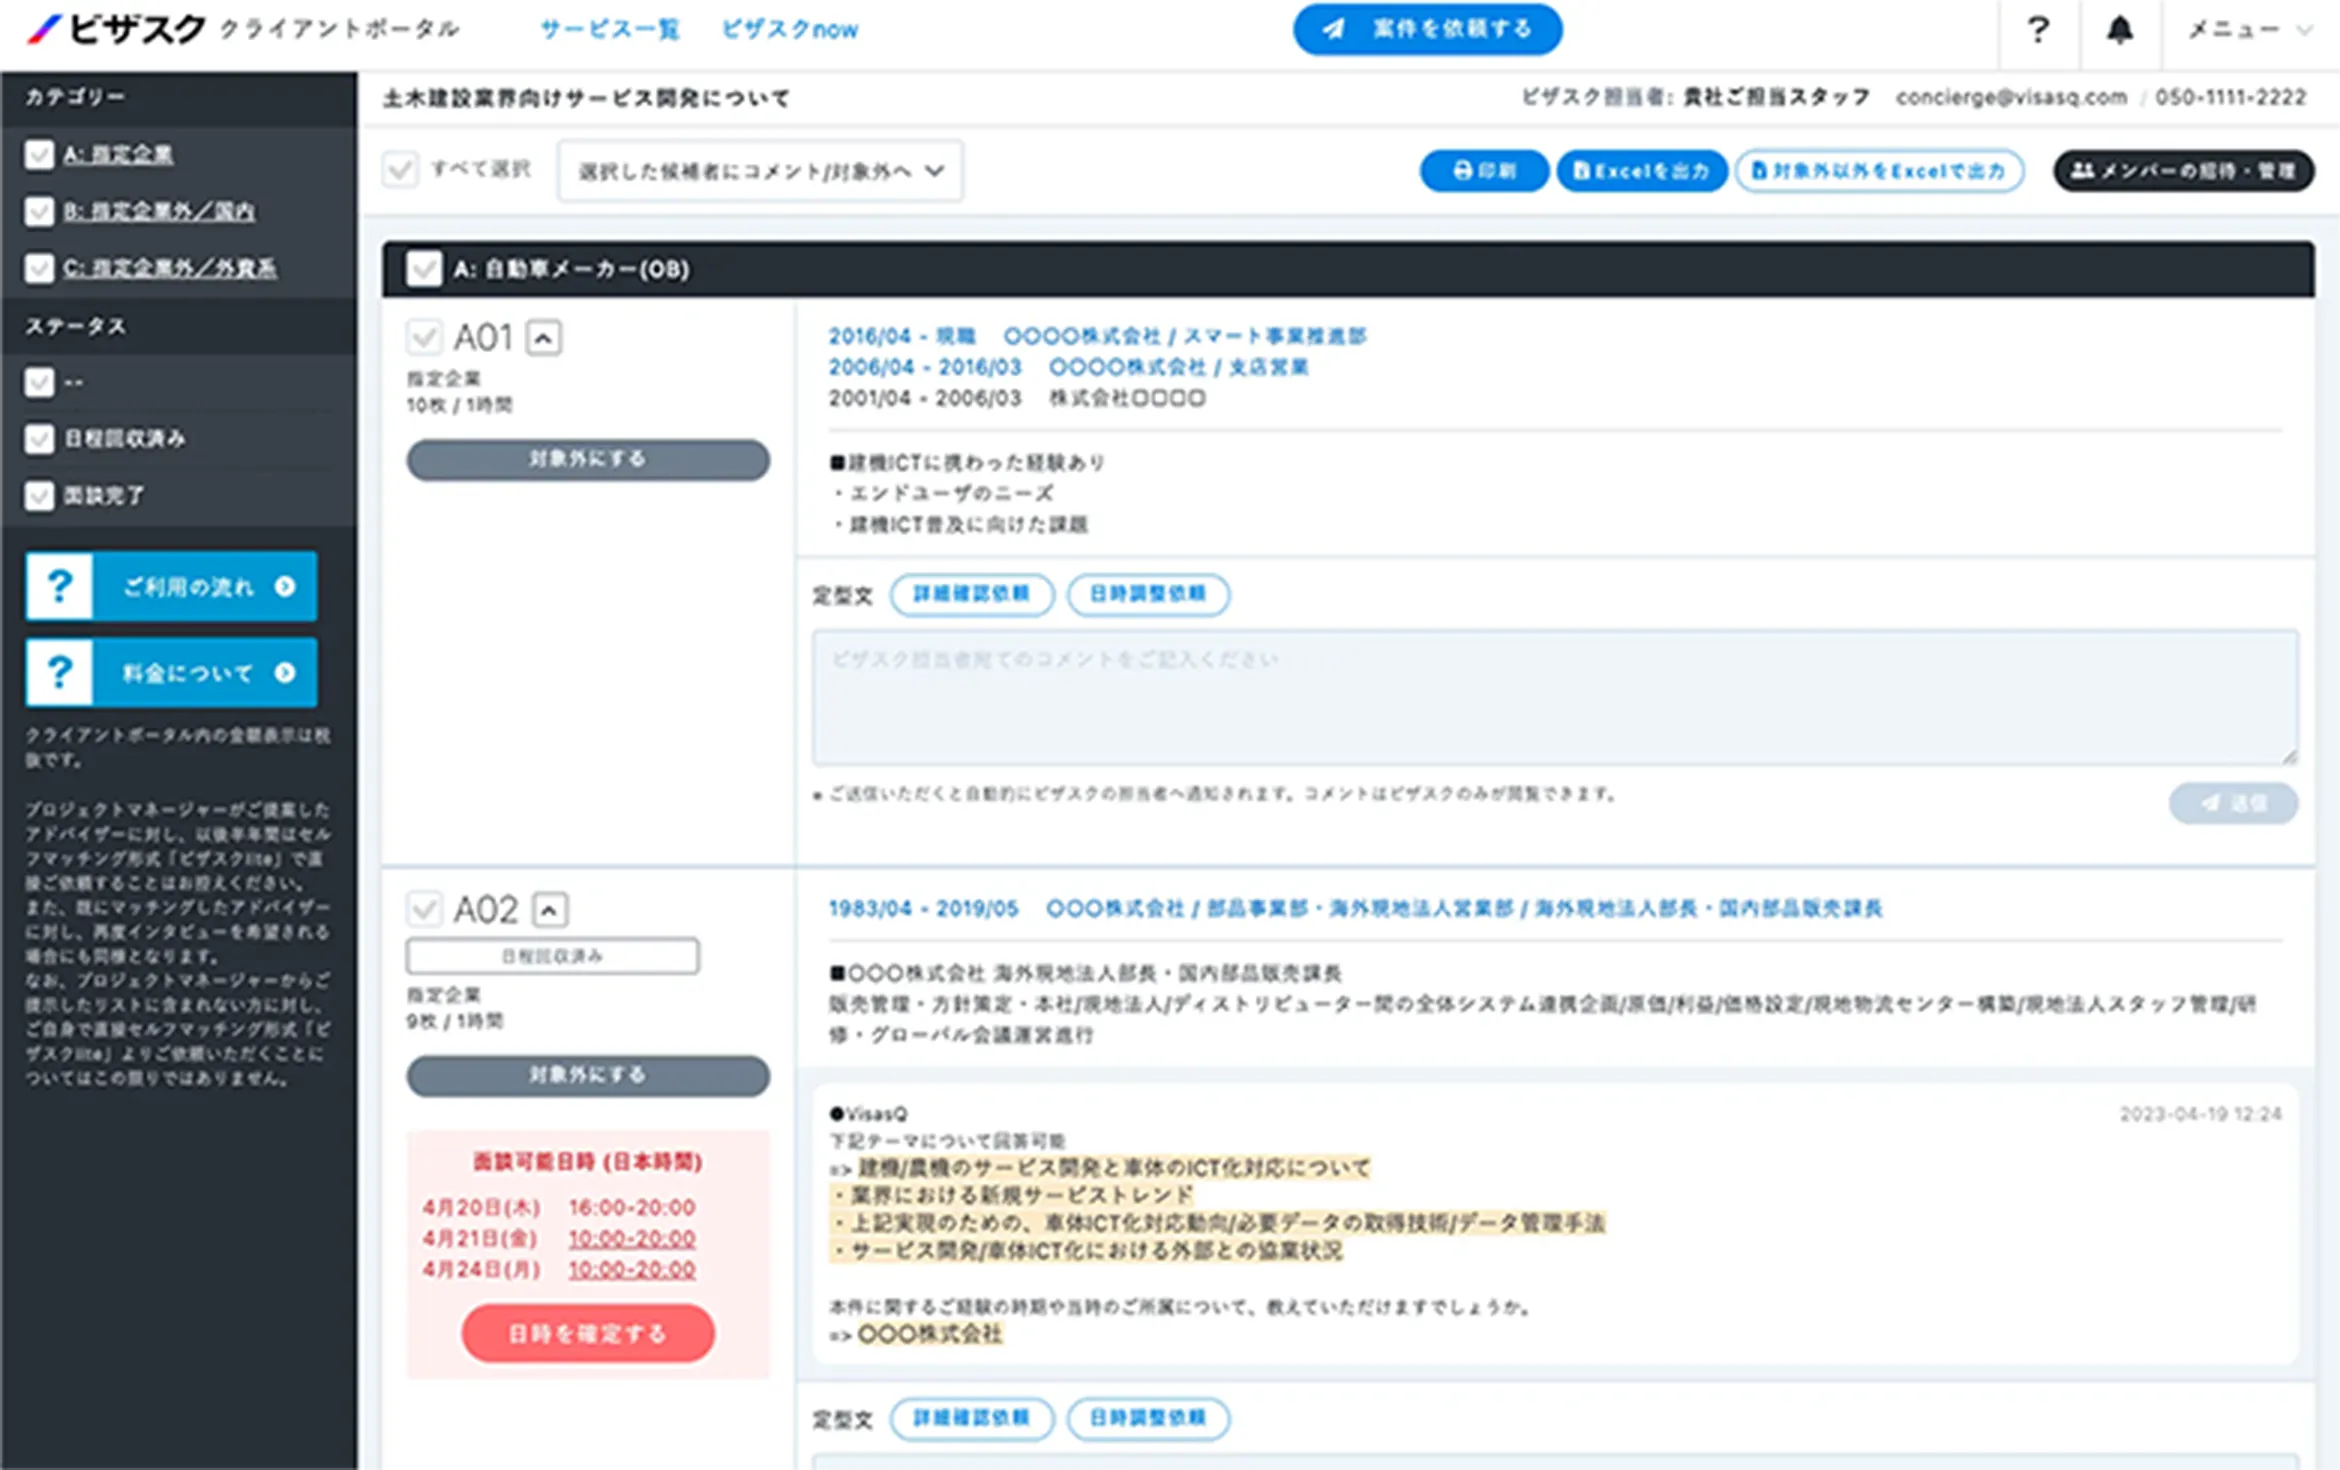This screenshot has width=2340, height=1470.
Task: Click A01 career entry 2016/04 - 現職
Action: (x=1097, y=336)
